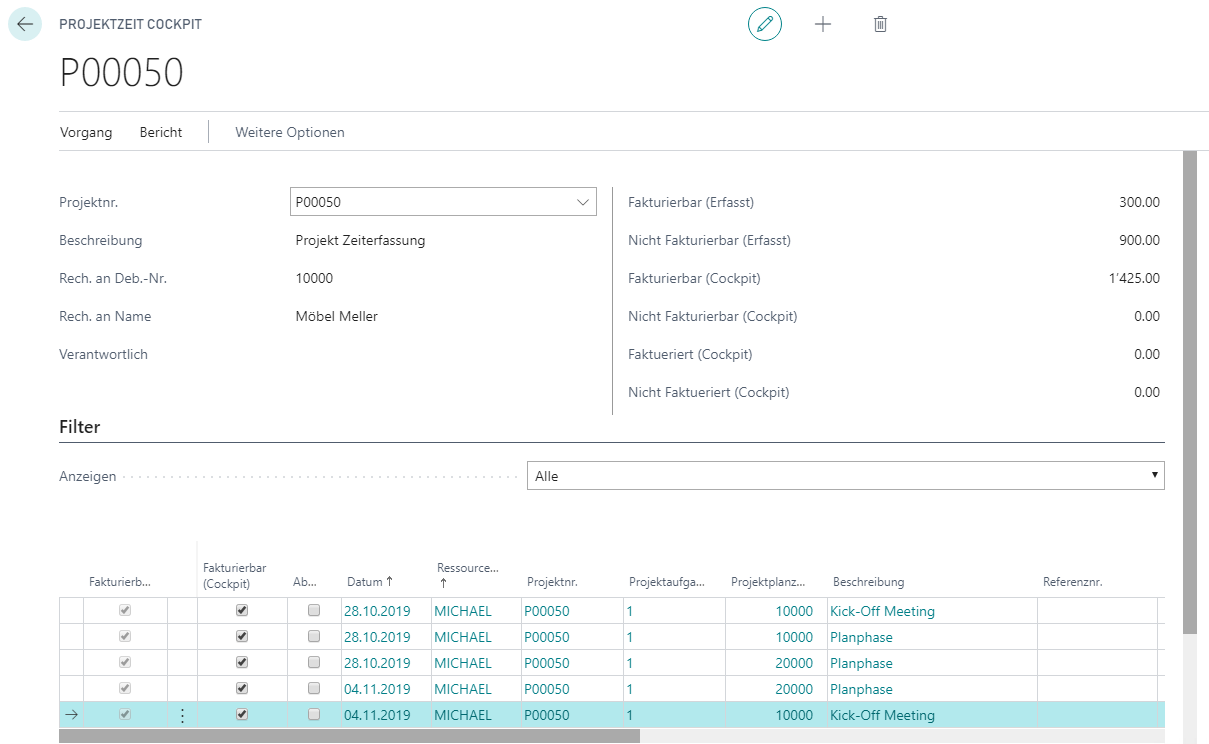
Task: Click the Projektnr. column header in the table
Action: pos(552,582)
